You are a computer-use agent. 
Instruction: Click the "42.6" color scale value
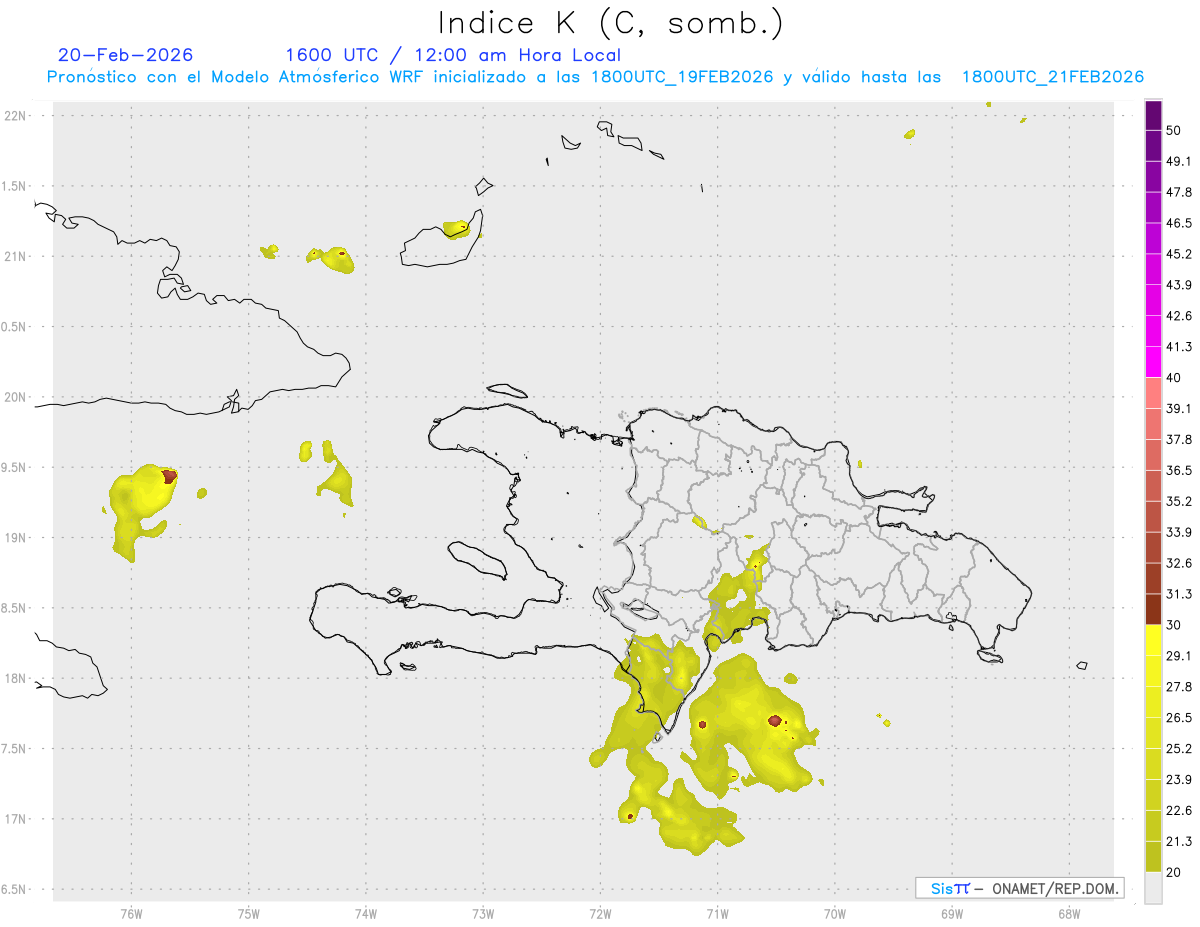(1179, 316)
